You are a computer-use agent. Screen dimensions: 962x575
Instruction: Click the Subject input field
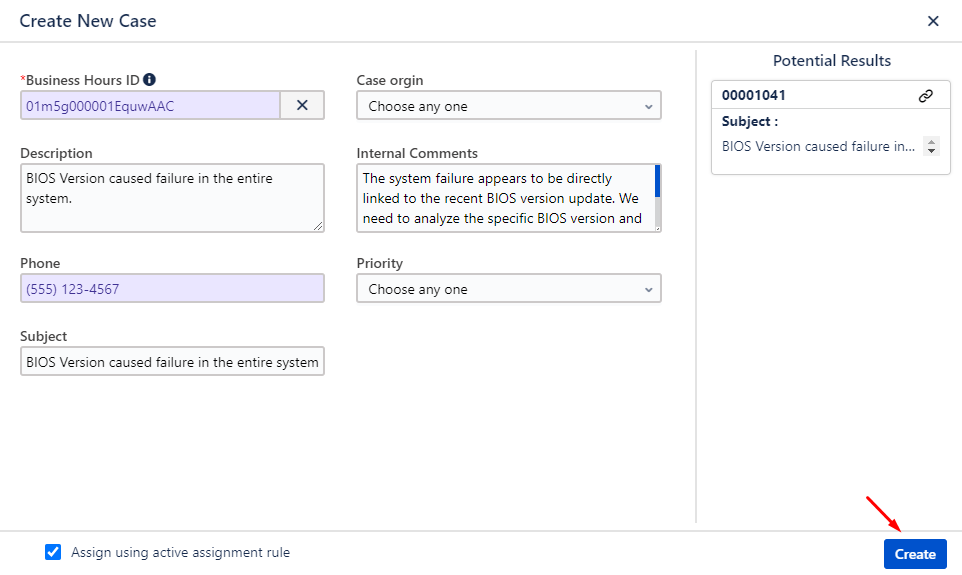point(172,362)
